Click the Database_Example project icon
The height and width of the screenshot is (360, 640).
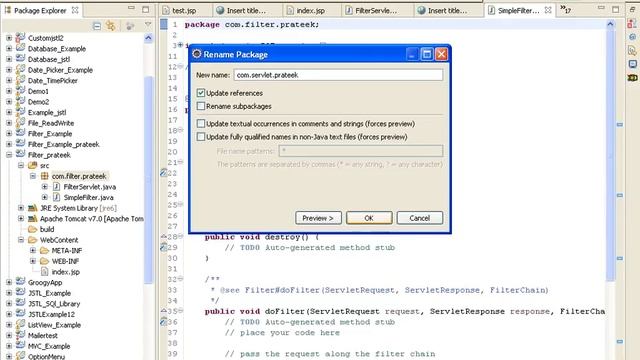pyautogui.click(x=20, y=48)
